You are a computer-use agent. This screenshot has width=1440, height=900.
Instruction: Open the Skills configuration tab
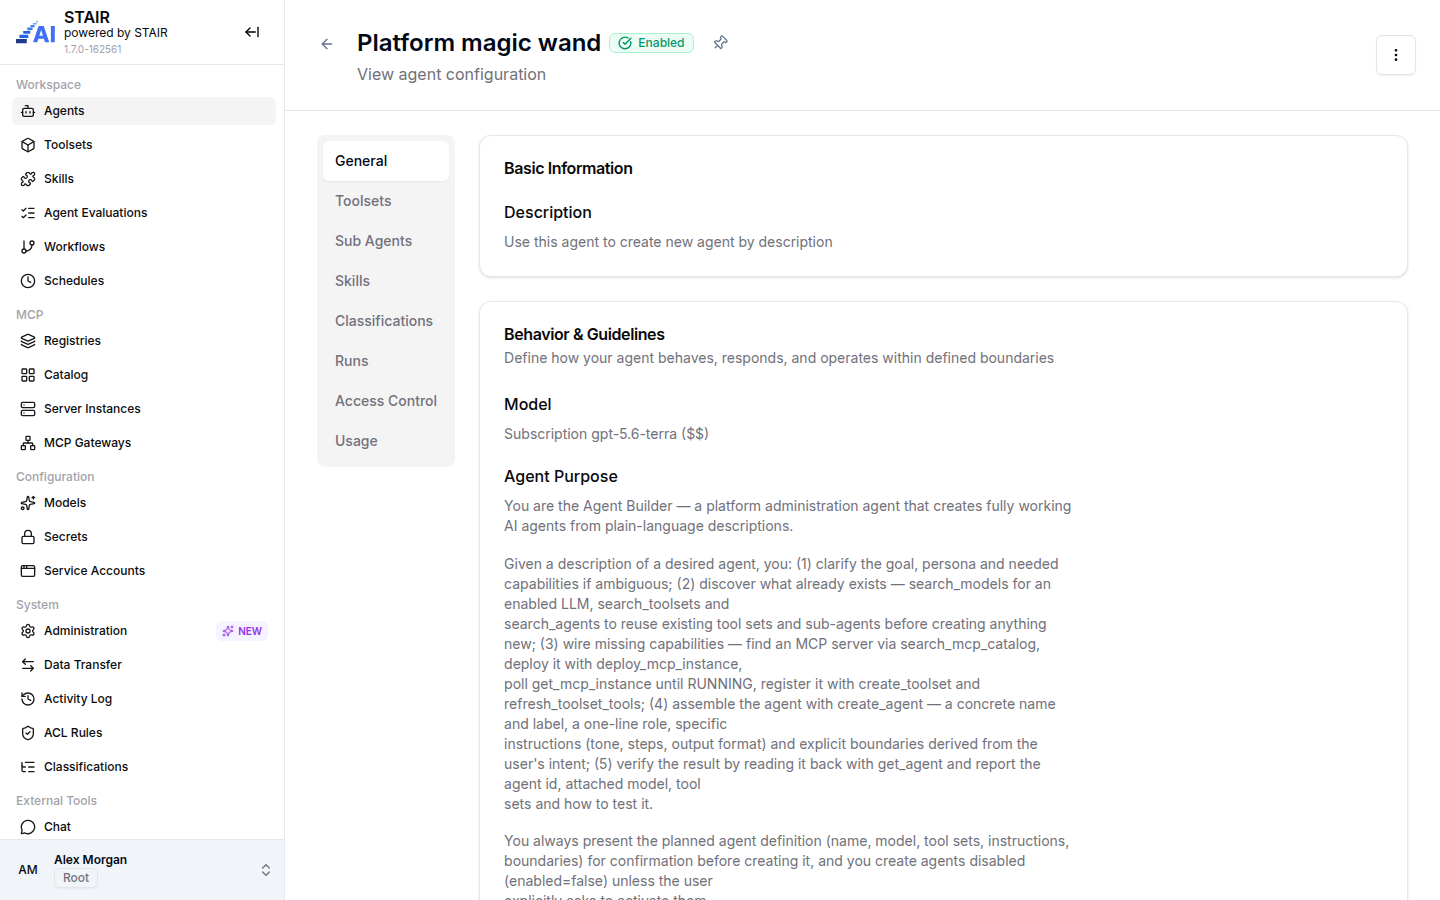pyautogui.click(x=386, y=281)
